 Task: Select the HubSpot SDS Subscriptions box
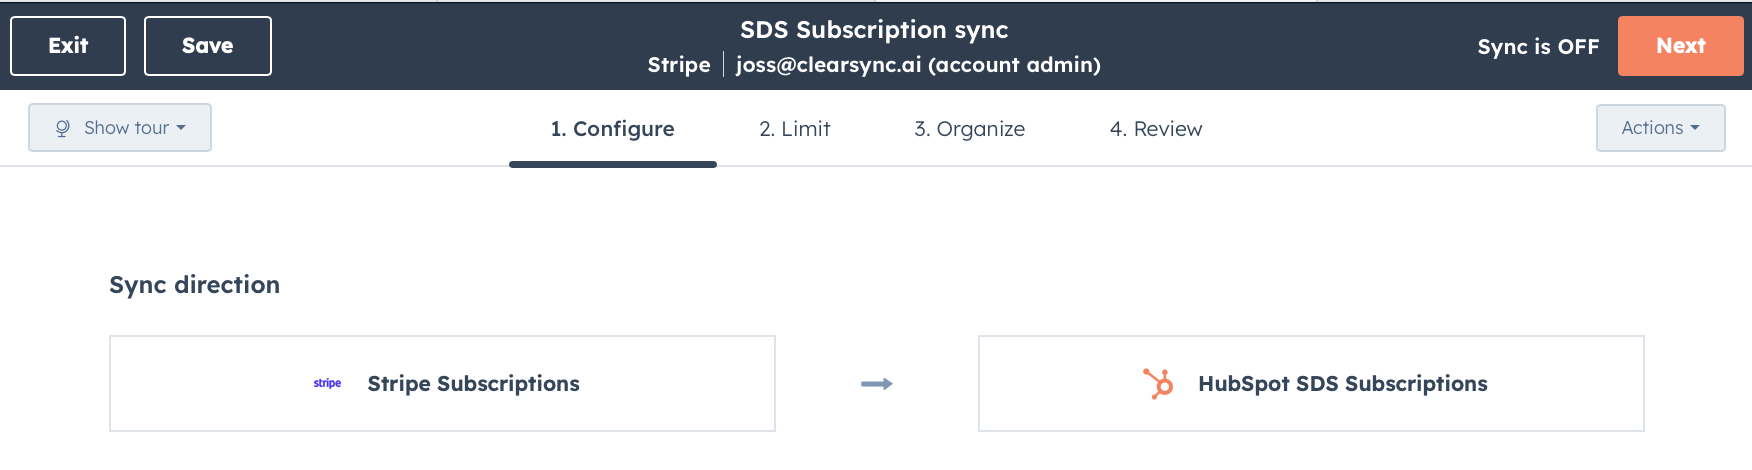1311,384
